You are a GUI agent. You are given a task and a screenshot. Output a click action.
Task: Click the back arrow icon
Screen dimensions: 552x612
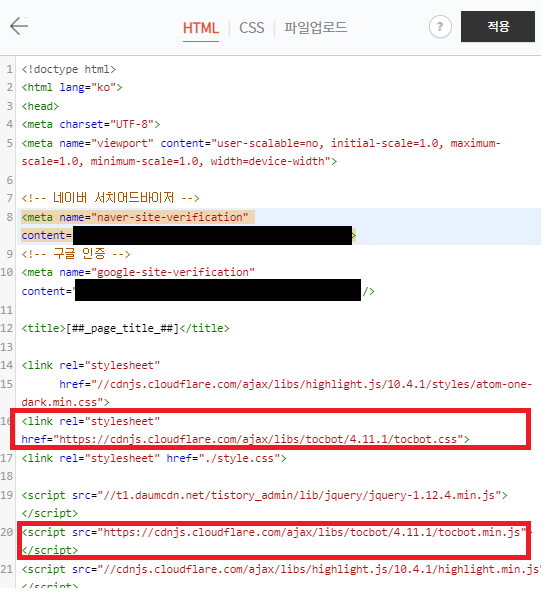(19, 26)
